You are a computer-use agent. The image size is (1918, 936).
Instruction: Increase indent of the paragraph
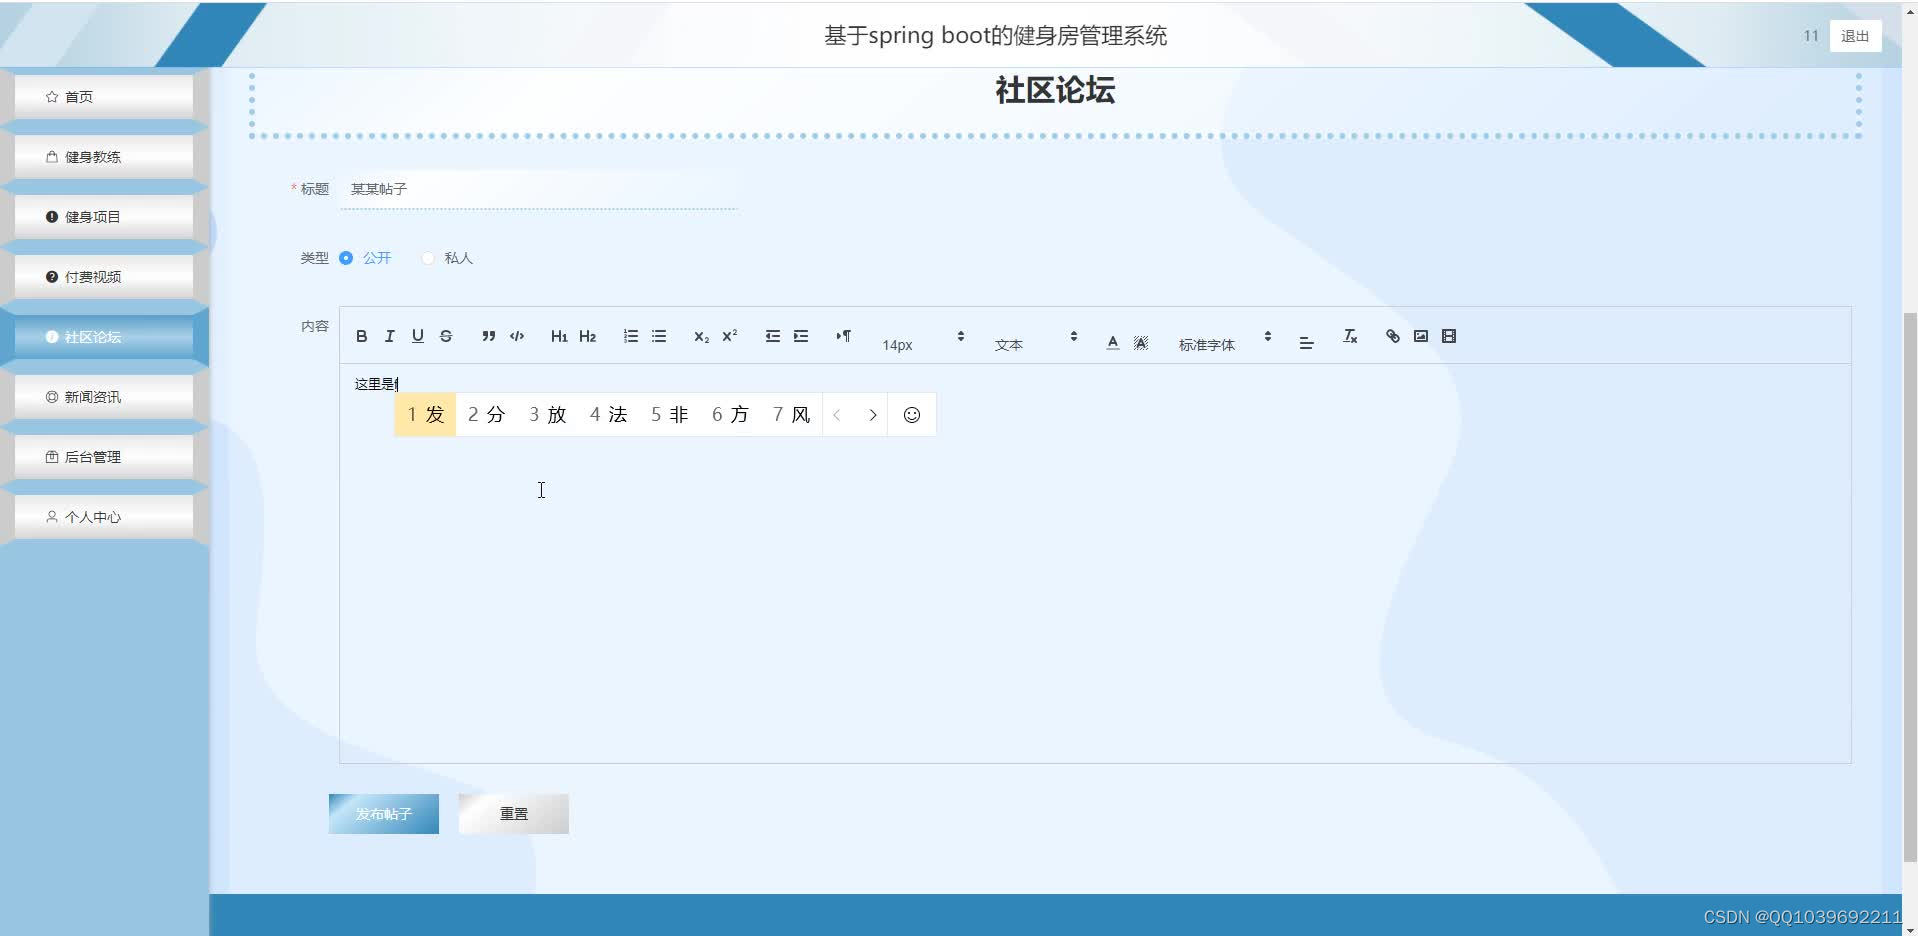[x=801, y=336]
